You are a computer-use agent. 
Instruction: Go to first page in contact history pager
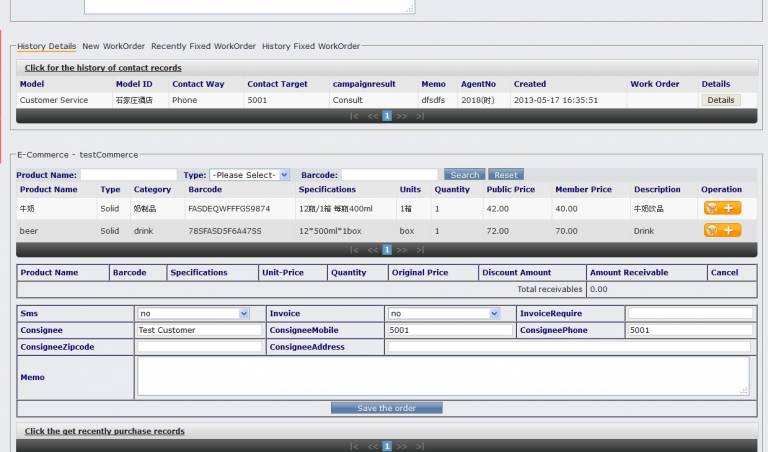[354, 116]
